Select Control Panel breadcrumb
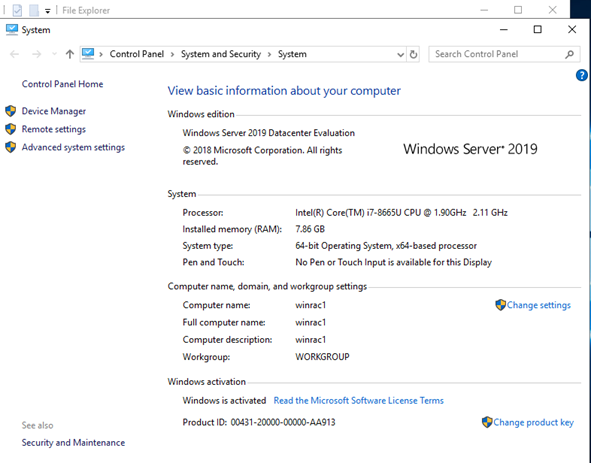The height and width of the screenshot is (463, 591). pos(137,54)
